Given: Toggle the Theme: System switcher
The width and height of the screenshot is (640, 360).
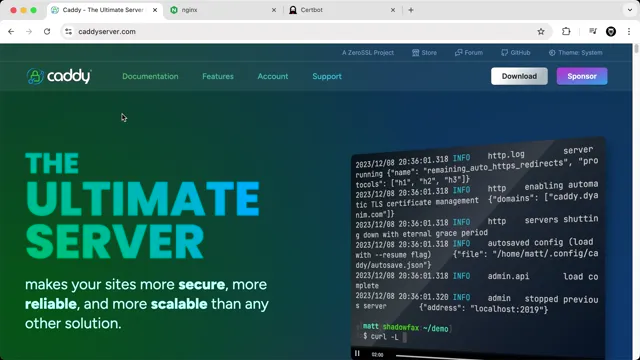Looking at the screenshot, I should click(575, 53).
